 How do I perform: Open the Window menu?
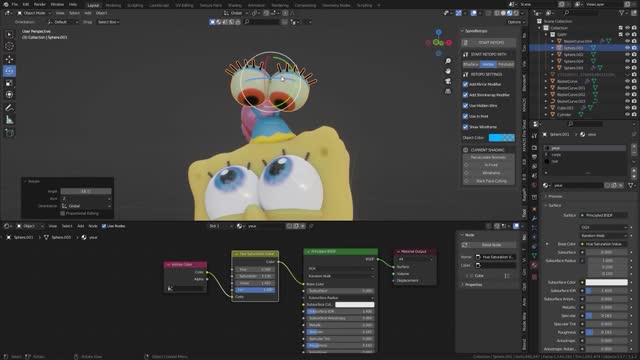[57, 4]
